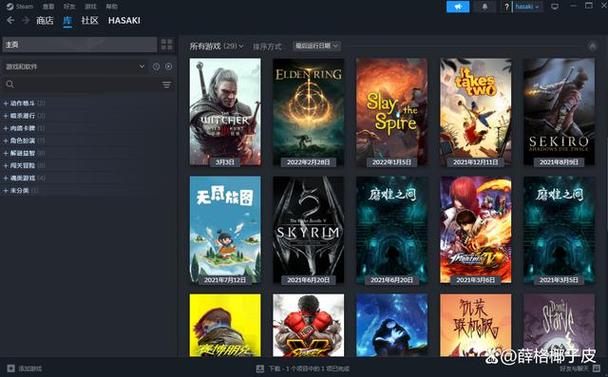Screen dimensions: 608x377
Task: Open the HASAKI profile tab
Action: point(124,20)
